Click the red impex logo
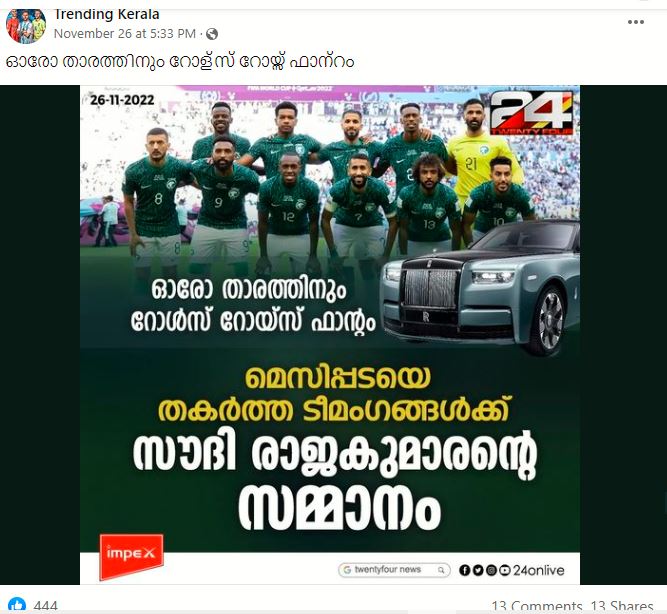The height and width of the screenshot is (614, 667). coord(131,556)
